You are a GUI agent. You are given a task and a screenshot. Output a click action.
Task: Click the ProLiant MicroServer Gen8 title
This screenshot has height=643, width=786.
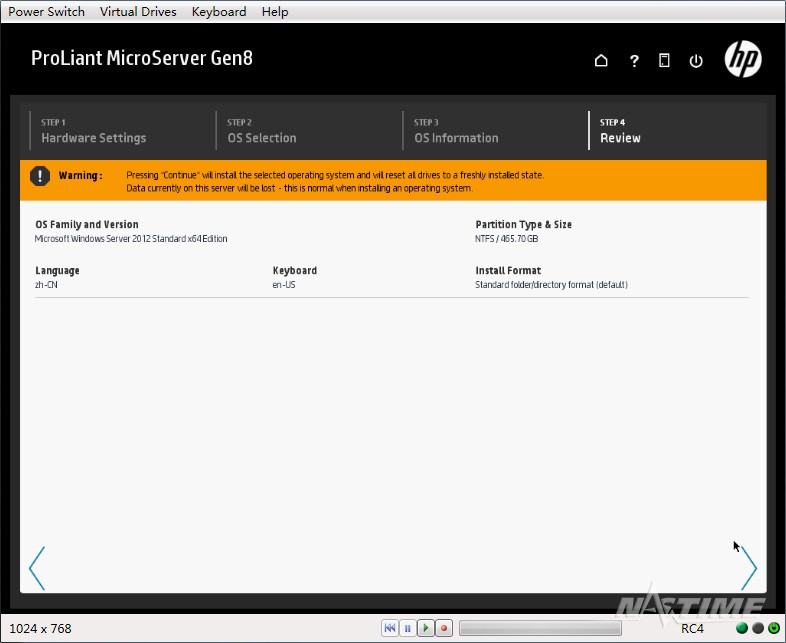[x=142, y=58]
